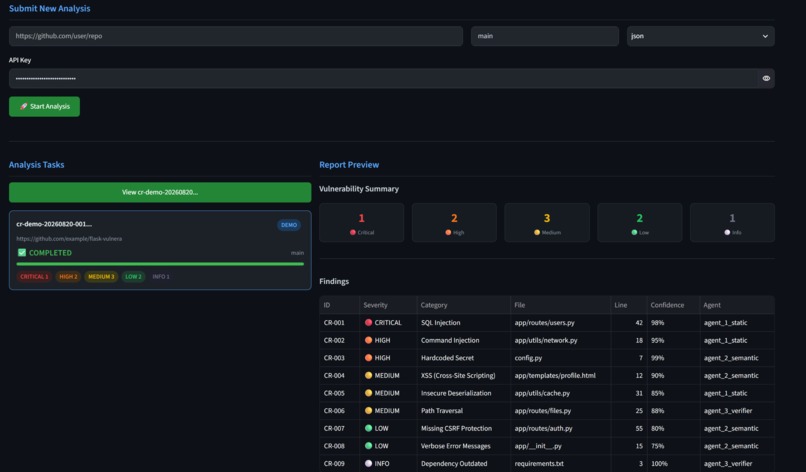
Task: Click file path app/utils/cache.py
Action: point(542,393)
